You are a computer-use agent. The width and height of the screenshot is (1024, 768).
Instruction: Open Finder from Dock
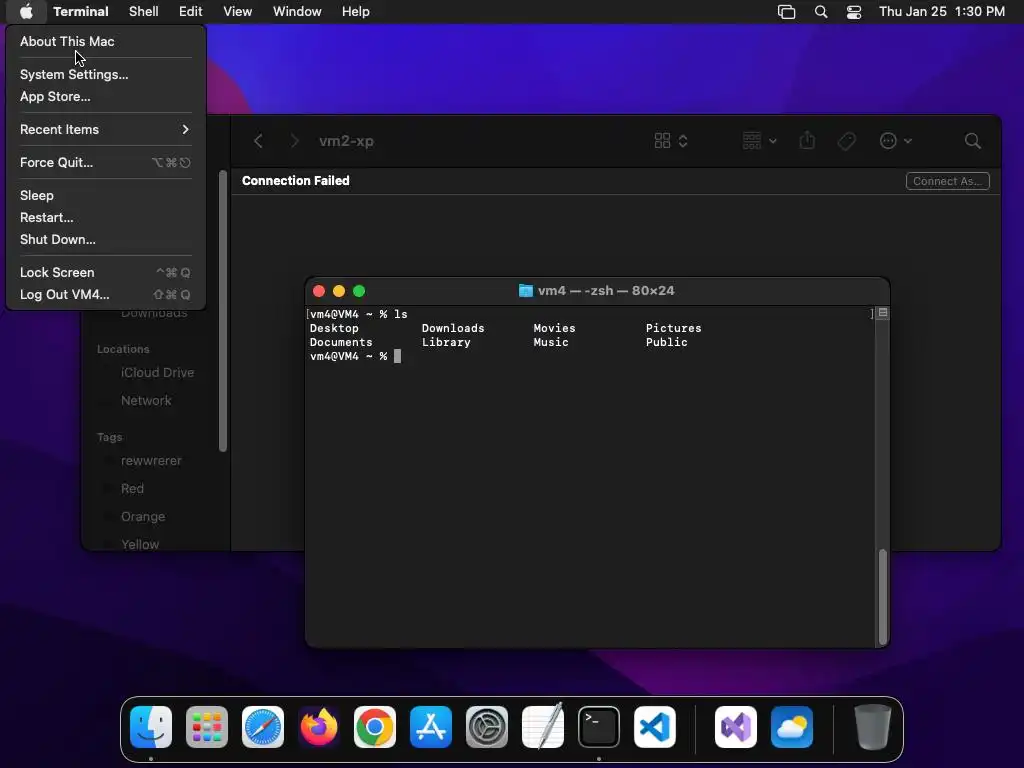(x=151, y=727)
